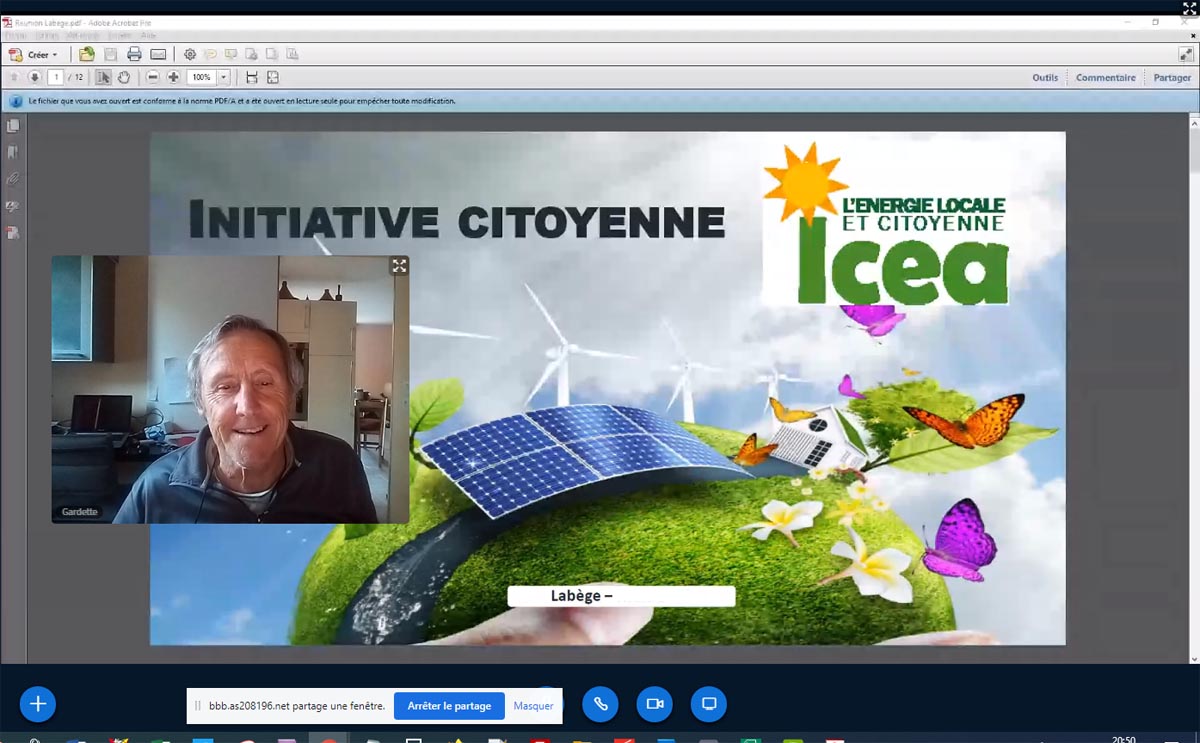The width and height of the screenshot is (1200, 743).
Task: Toggle the screen share monitor button
Action: (709, 704)
